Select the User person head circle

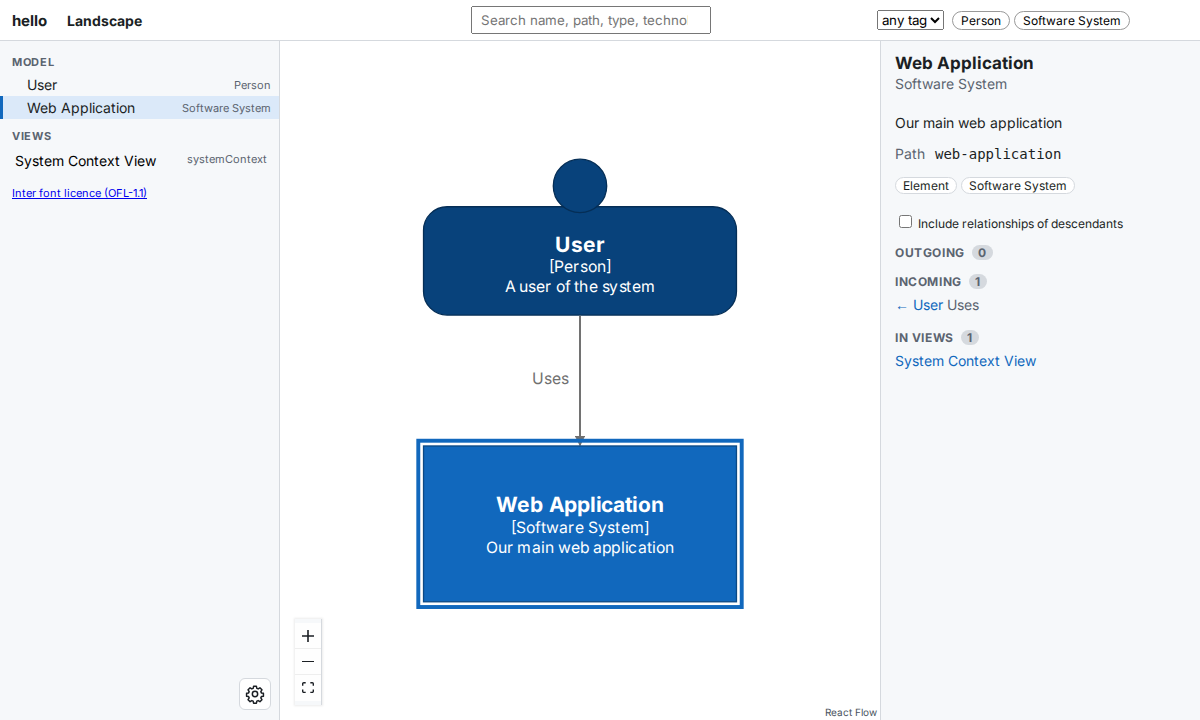[580, 186]
